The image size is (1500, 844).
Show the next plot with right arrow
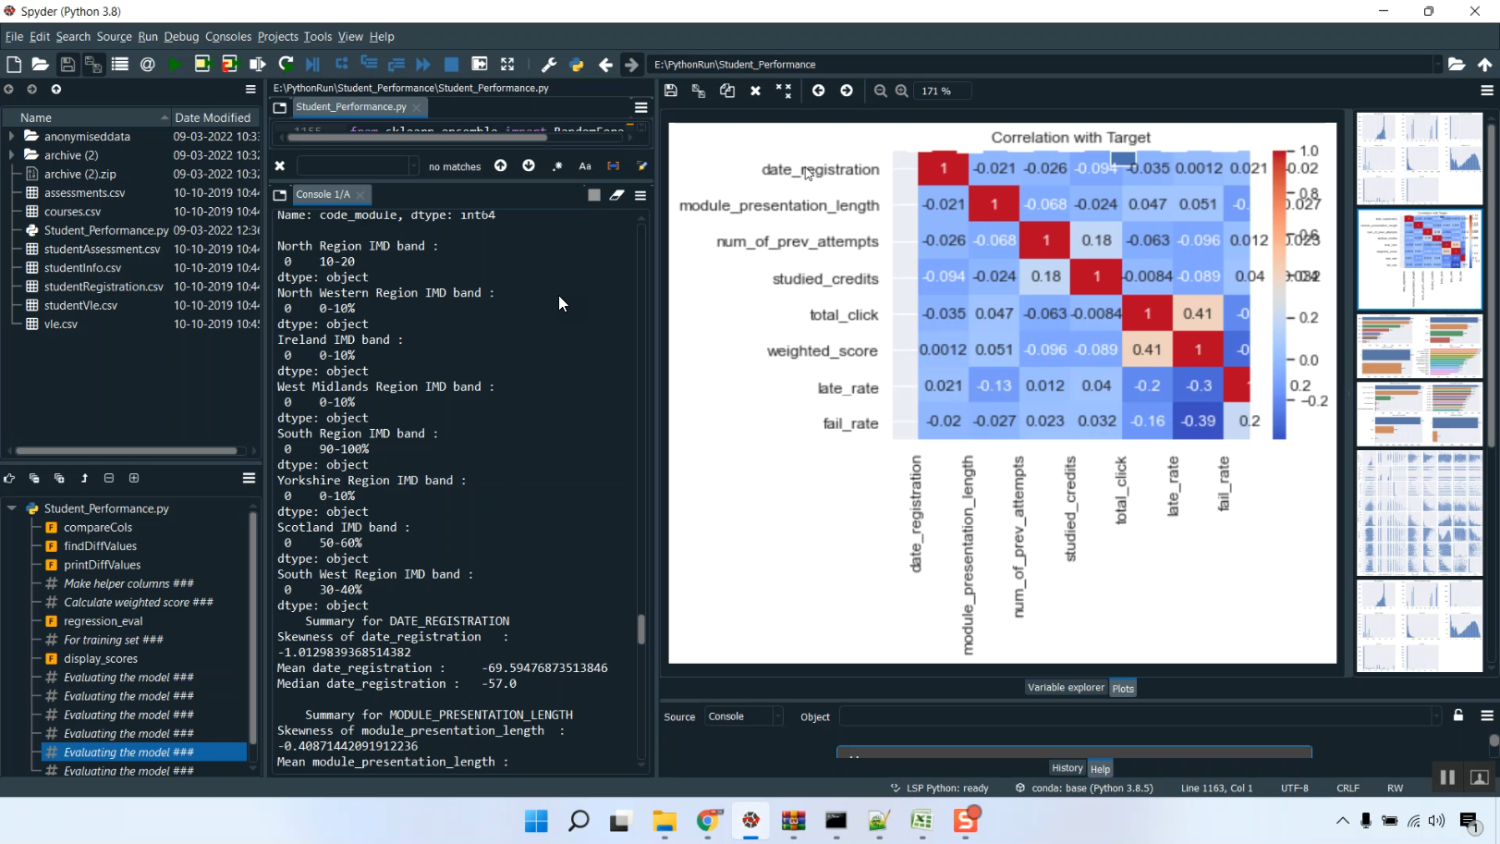847,91
